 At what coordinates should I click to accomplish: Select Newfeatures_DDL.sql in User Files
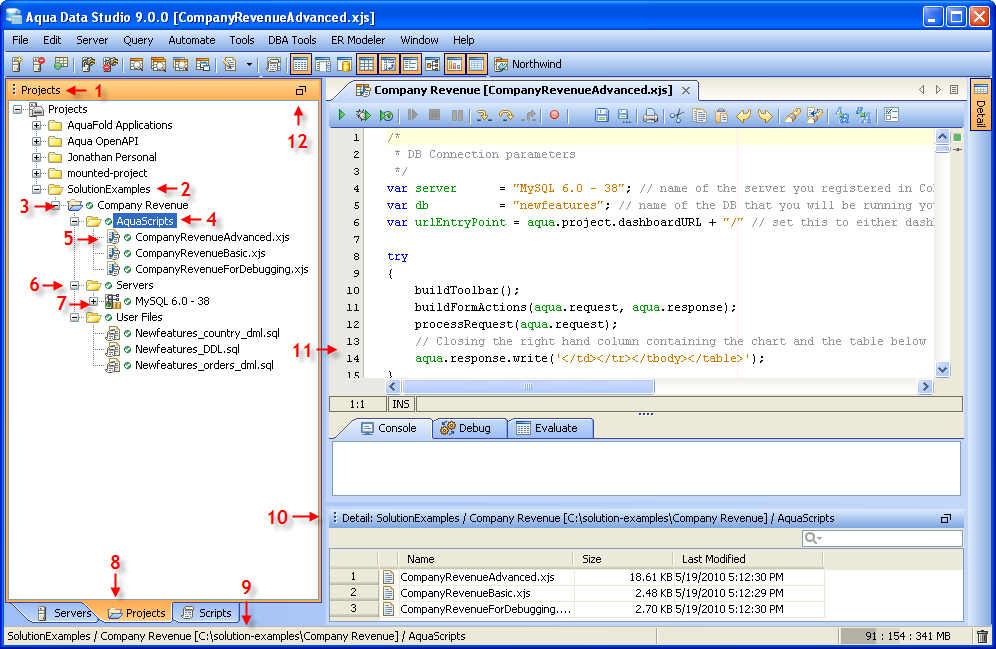[x=187, y=349]
